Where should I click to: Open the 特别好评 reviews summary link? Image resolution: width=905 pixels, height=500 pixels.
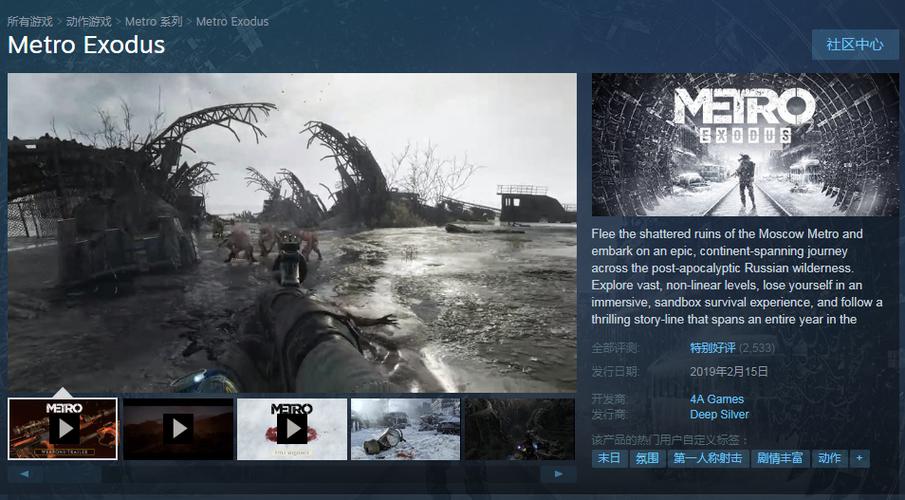coord(713,348)
